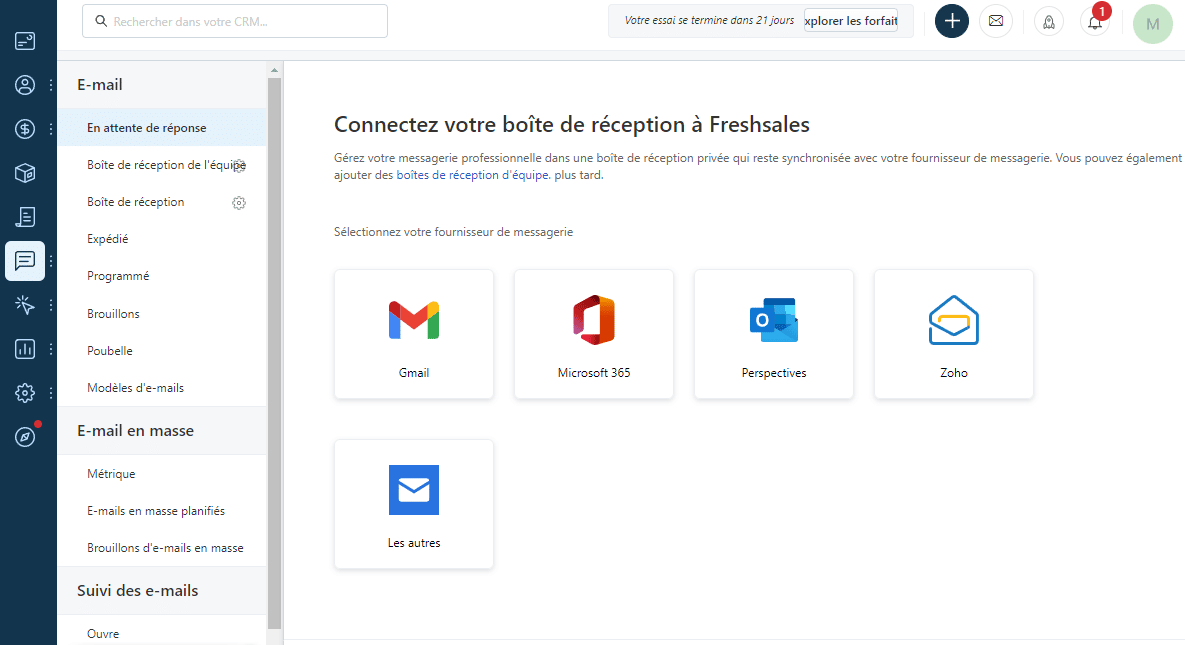This screenshot has height=645, width=1185.
Task: Open the Products box icon in sidebar
Action: (x=25, y=173)
